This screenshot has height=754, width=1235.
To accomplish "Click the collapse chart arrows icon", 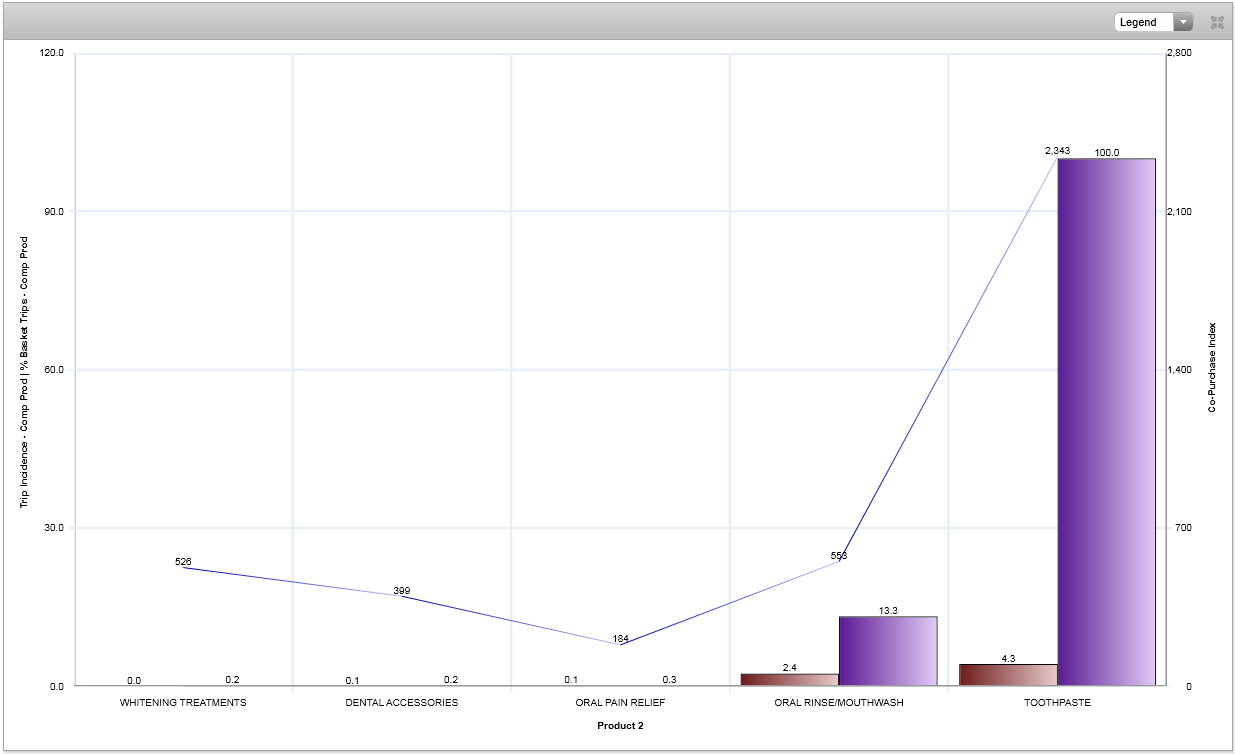I will [x=1217, y=22].
